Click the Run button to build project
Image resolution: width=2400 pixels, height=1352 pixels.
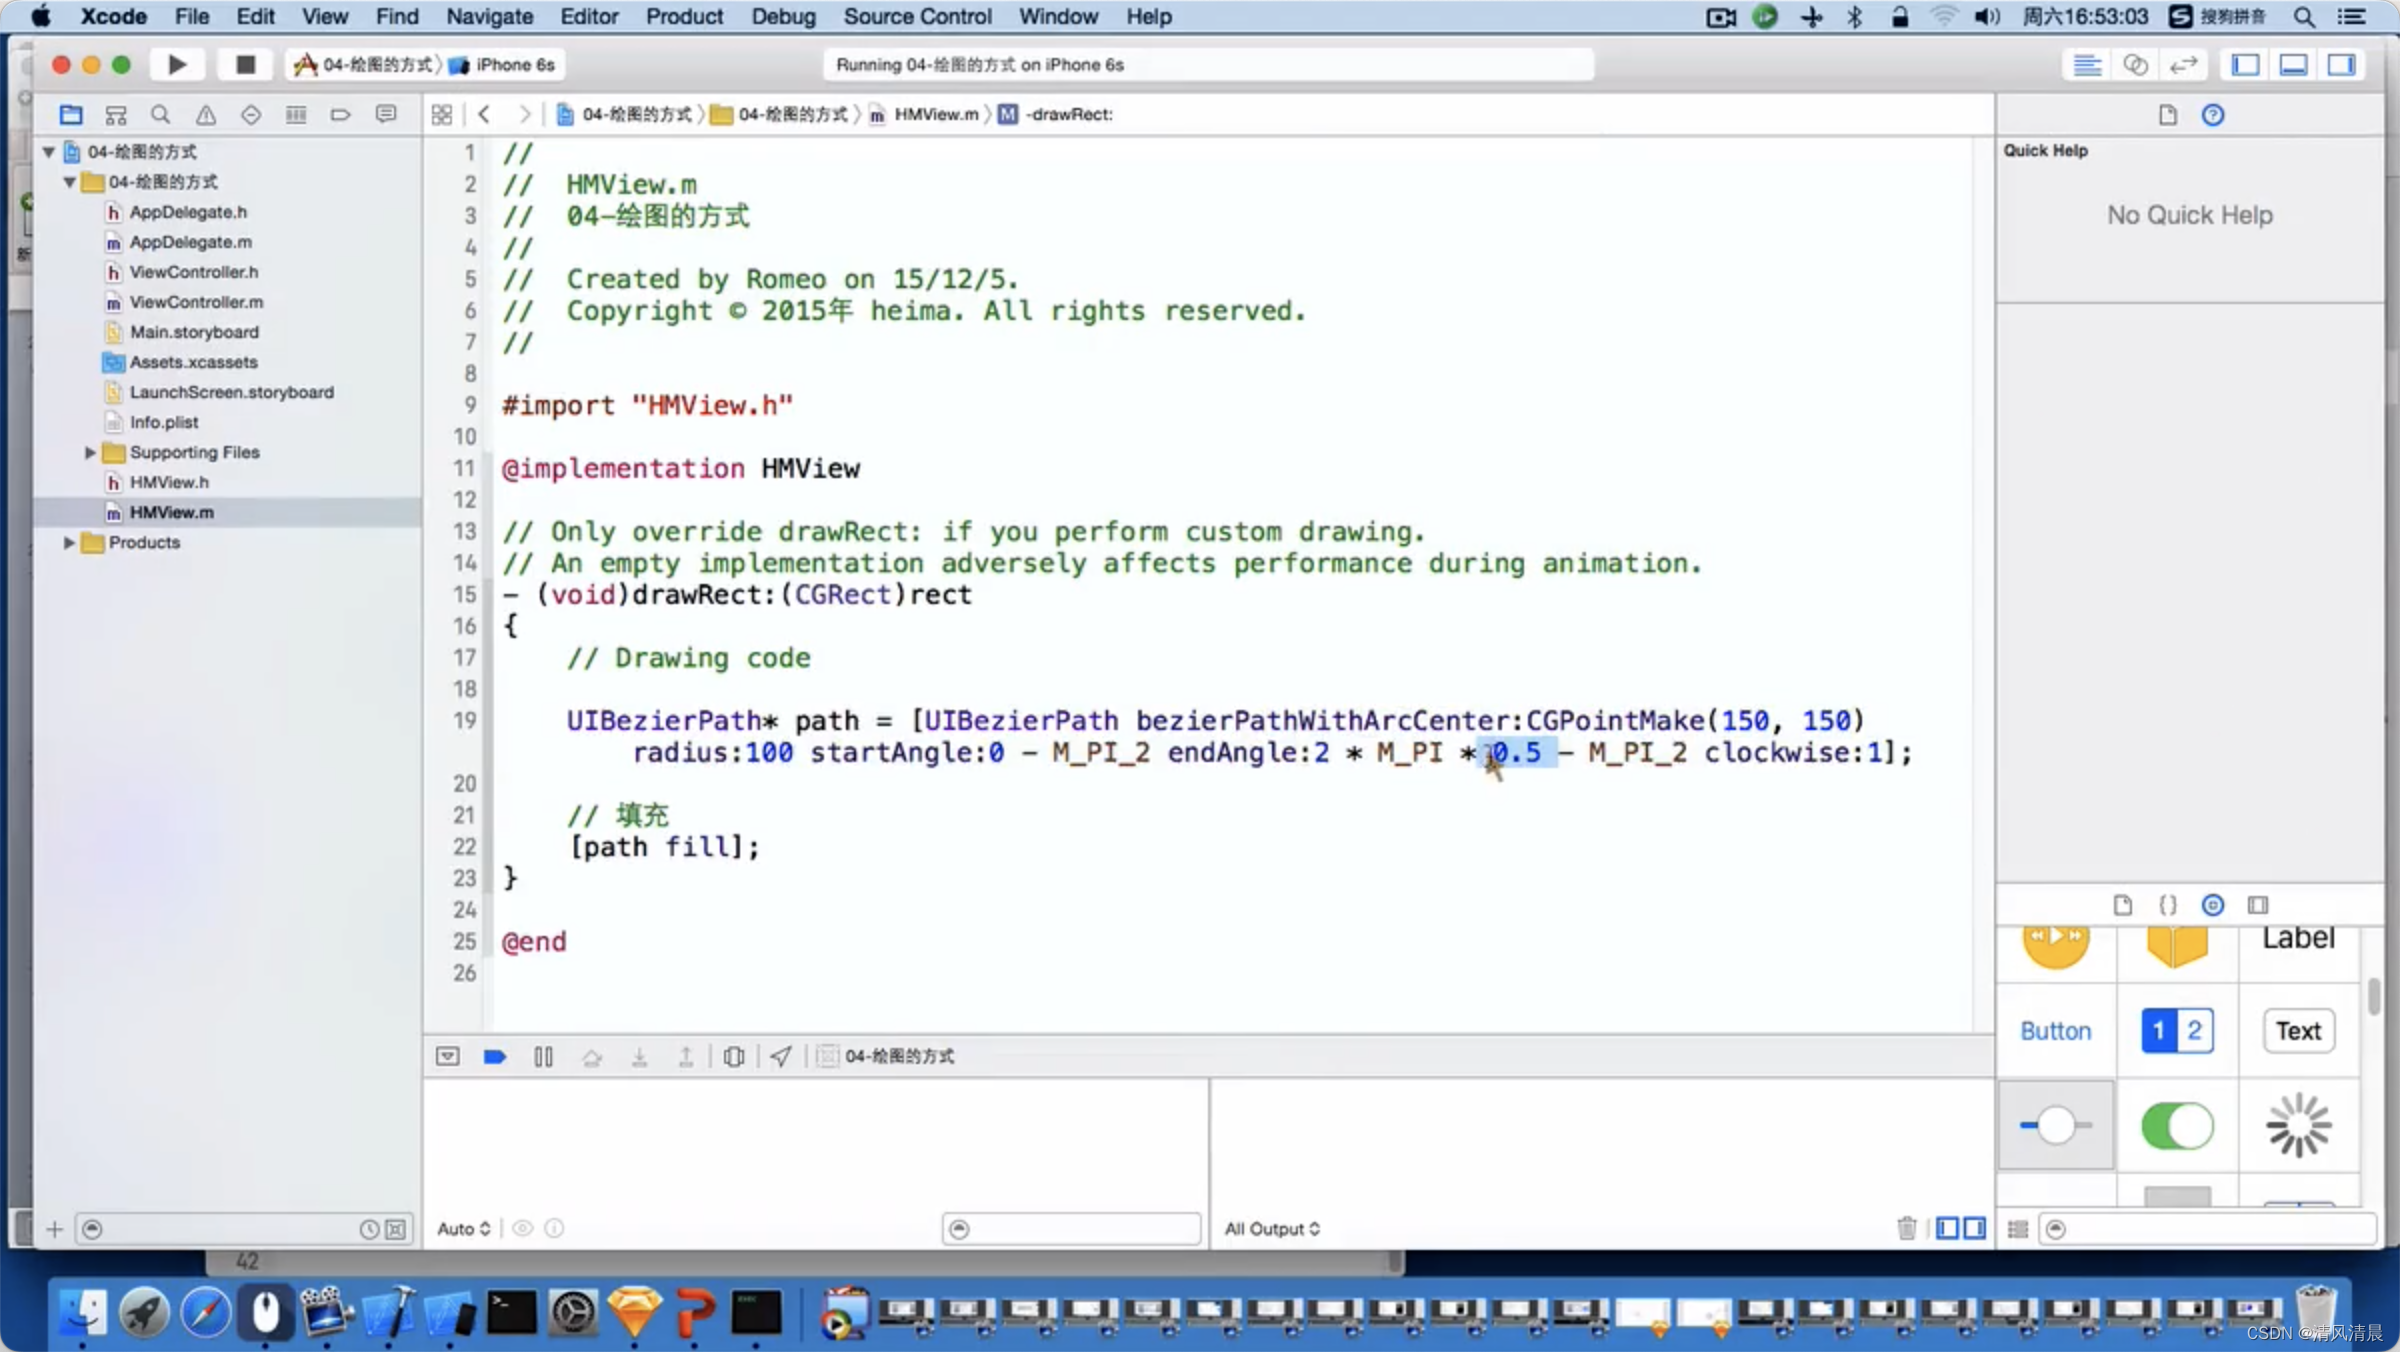click(x=176, y=64)
